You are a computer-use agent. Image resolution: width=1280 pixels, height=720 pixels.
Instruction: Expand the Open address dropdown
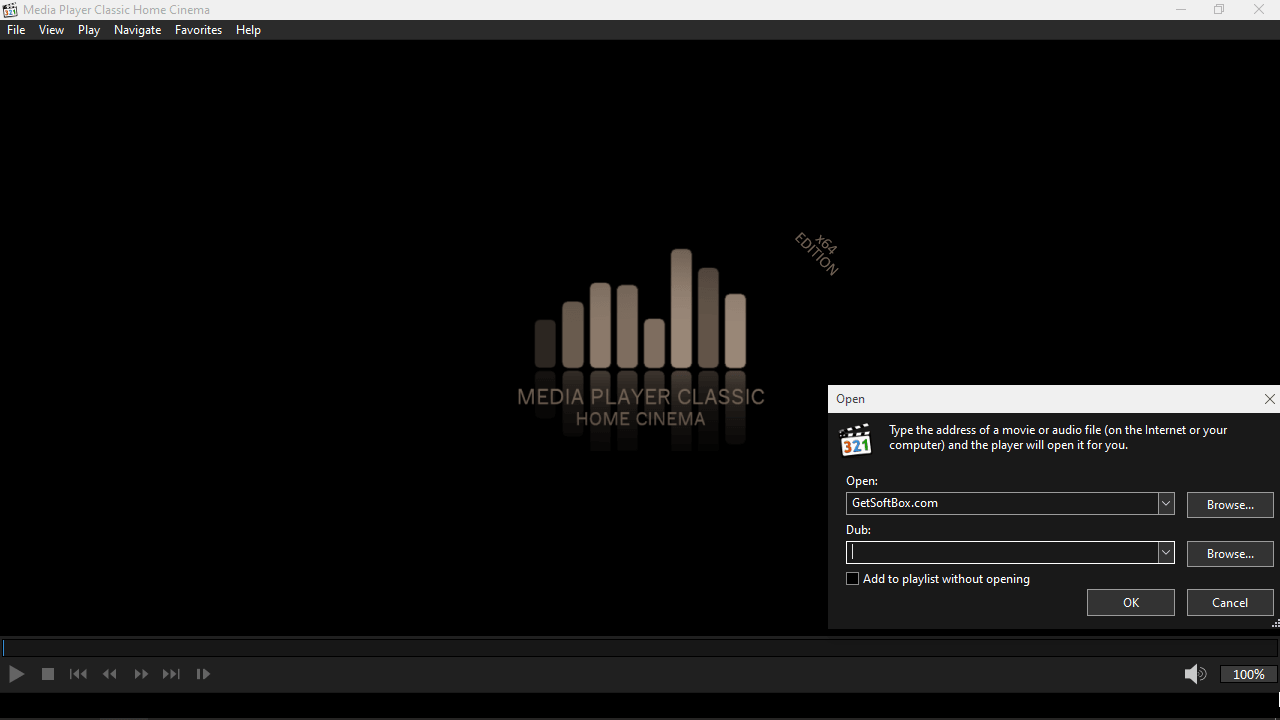point(1166,503)
